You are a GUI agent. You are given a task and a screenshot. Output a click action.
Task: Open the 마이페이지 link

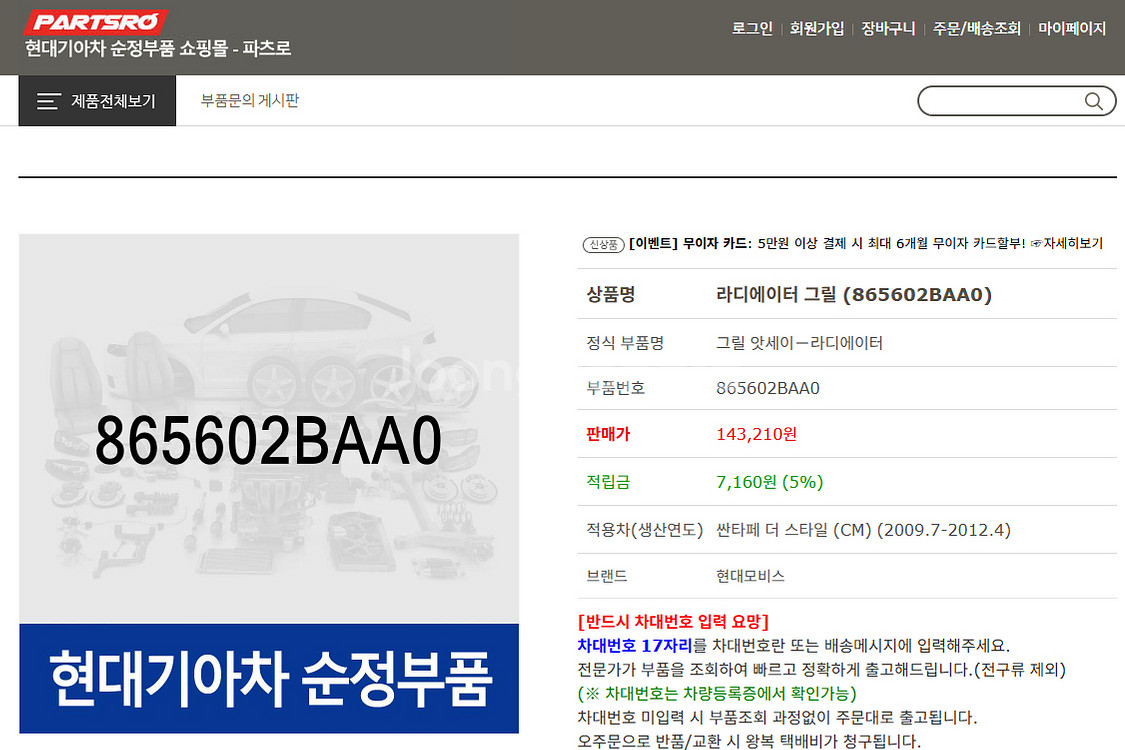(1070, 28)
